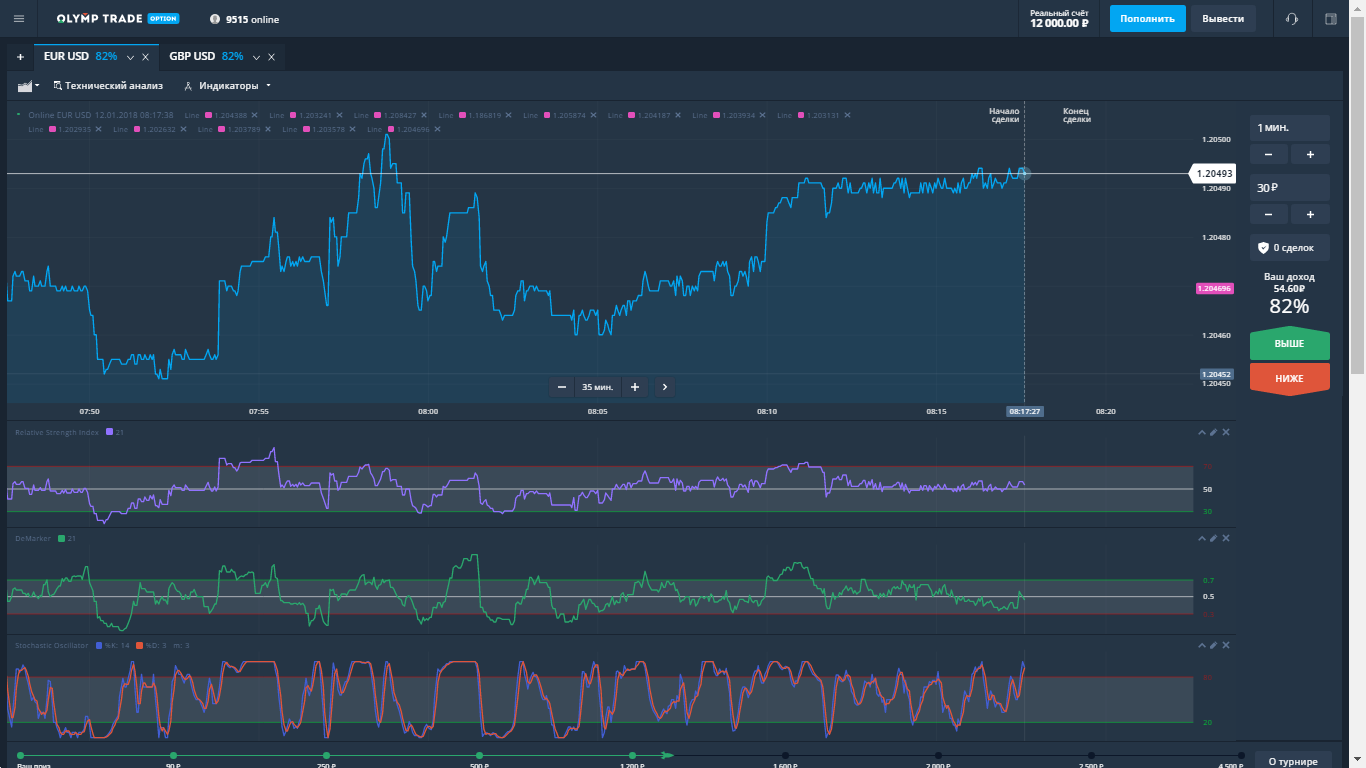The height and width of the screenshot is (768, 1366).
Task: View the 0 сделок trades indicator
Action: pyautogui.click(x=1290, y=247)
